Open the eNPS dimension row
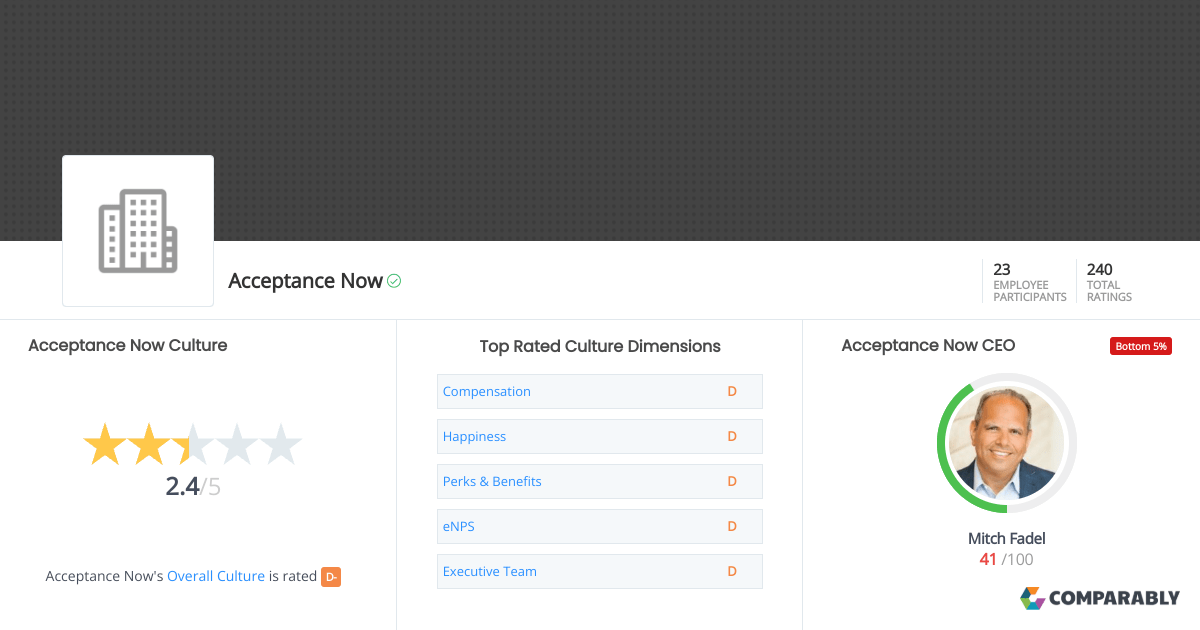 click(600, 526)
